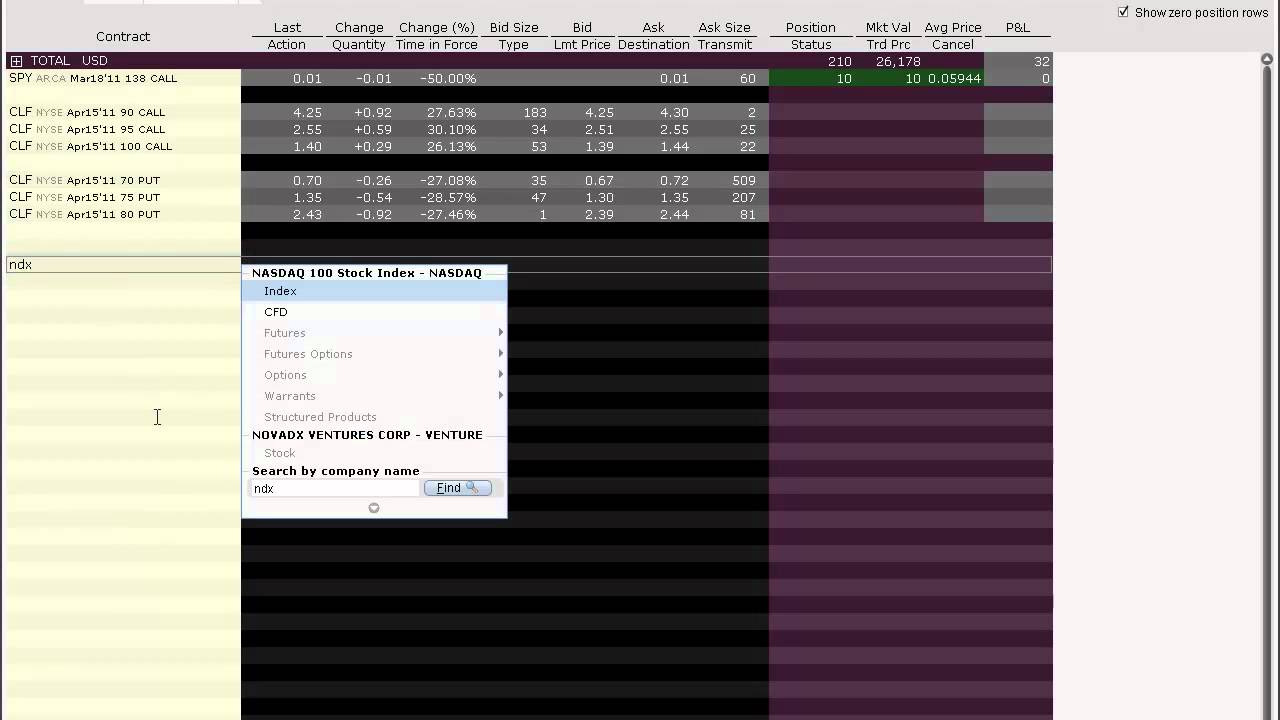Click the Options submenu arrow
Viewport: 1280px width, 720px height.
tap(500, 375)
